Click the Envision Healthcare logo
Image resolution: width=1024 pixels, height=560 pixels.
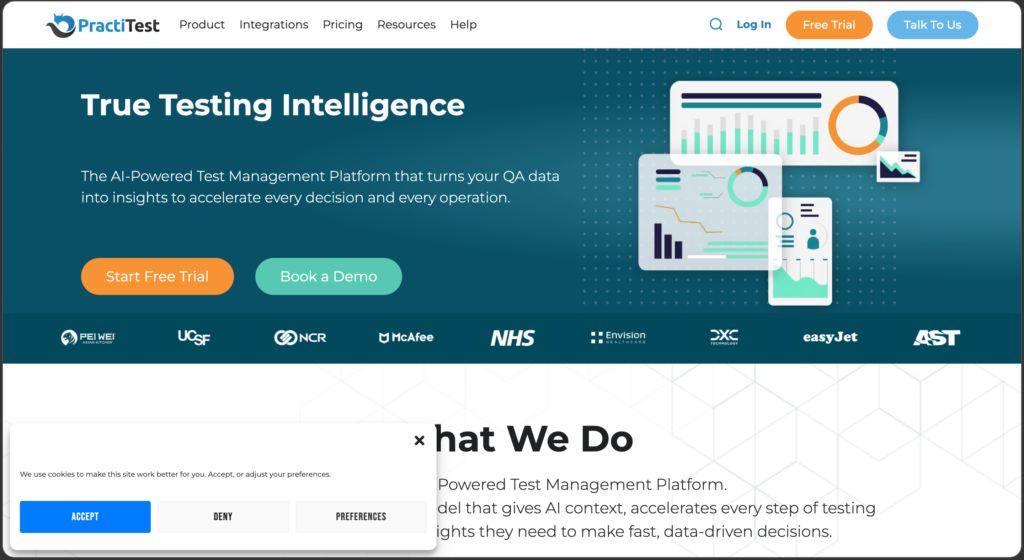pos(618,337)
